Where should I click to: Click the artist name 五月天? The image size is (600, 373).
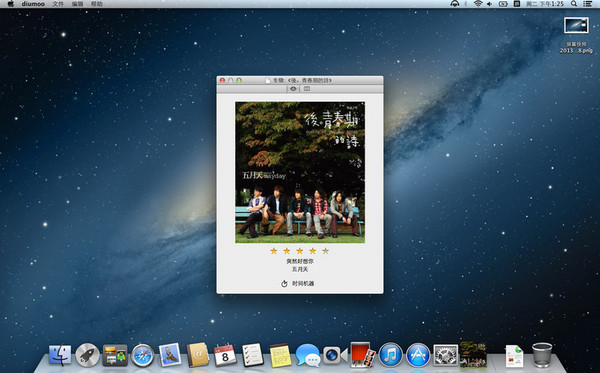(300, 269)
